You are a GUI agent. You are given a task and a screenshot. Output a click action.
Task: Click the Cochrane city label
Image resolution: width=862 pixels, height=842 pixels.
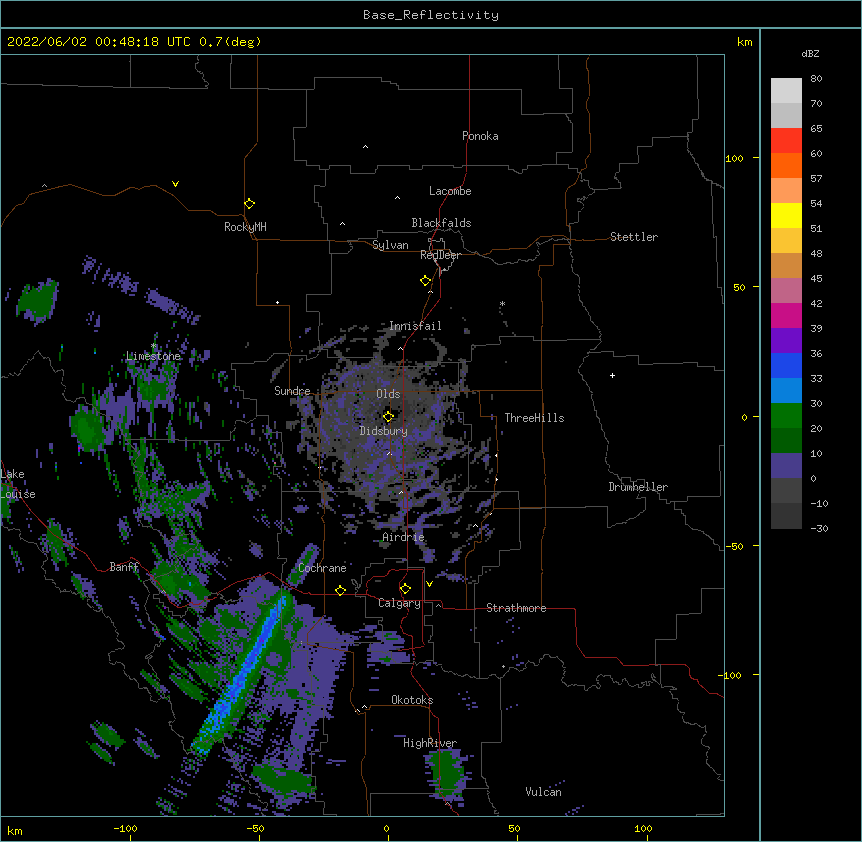[x=322, y=568]
